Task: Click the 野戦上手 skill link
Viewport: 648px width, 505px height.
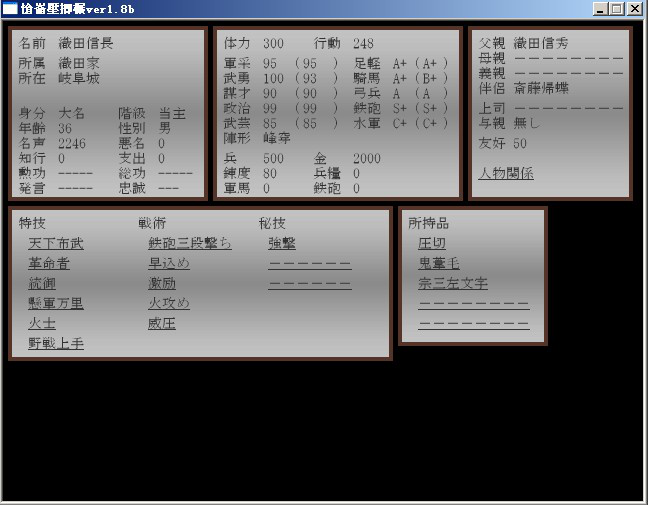Action: point(56,343)
